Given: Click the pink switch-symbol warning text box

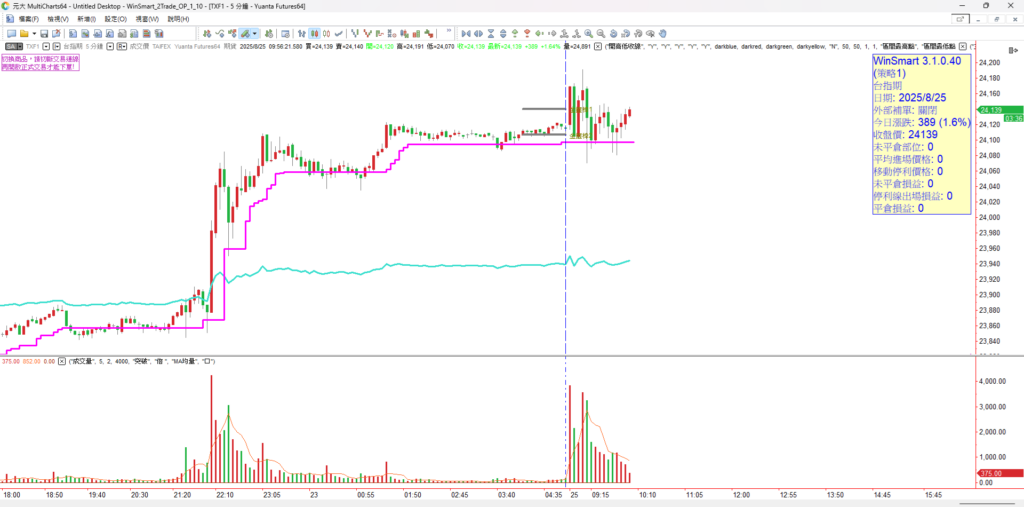Looking at the screenshot, I should point(42,63).
